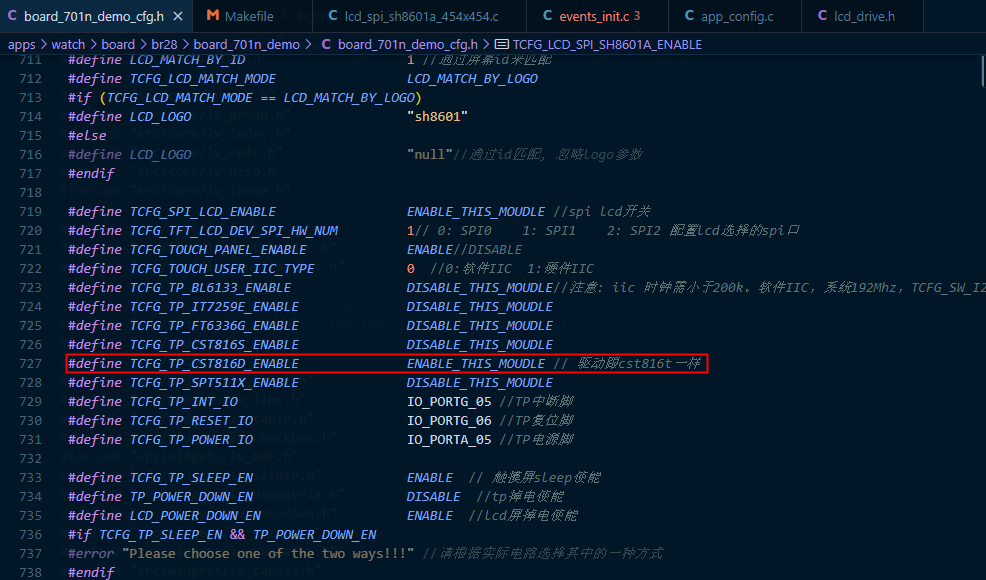Place cursor on TCFG_SPI_LCD_ENABLE
This screenshot has width=986, height=580.
pyautogui.click(x=203, y=211)
